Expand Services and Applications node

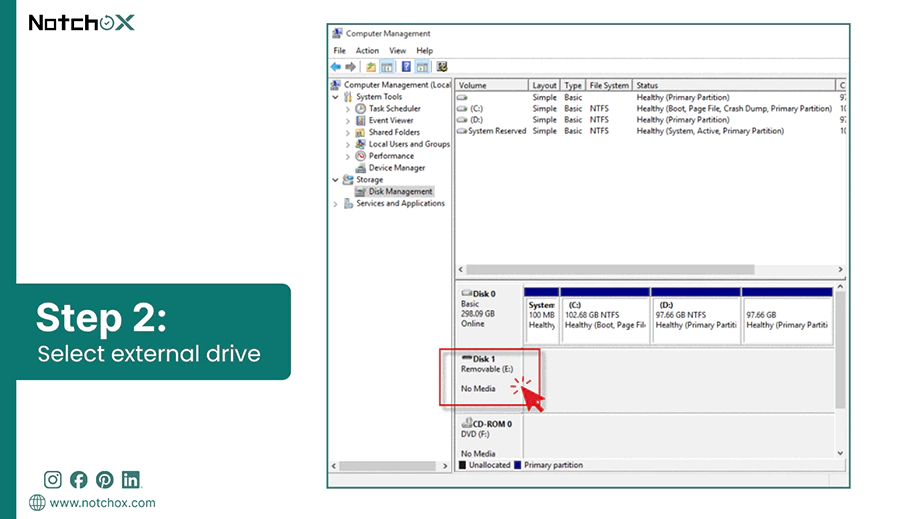tap(335, 204)
